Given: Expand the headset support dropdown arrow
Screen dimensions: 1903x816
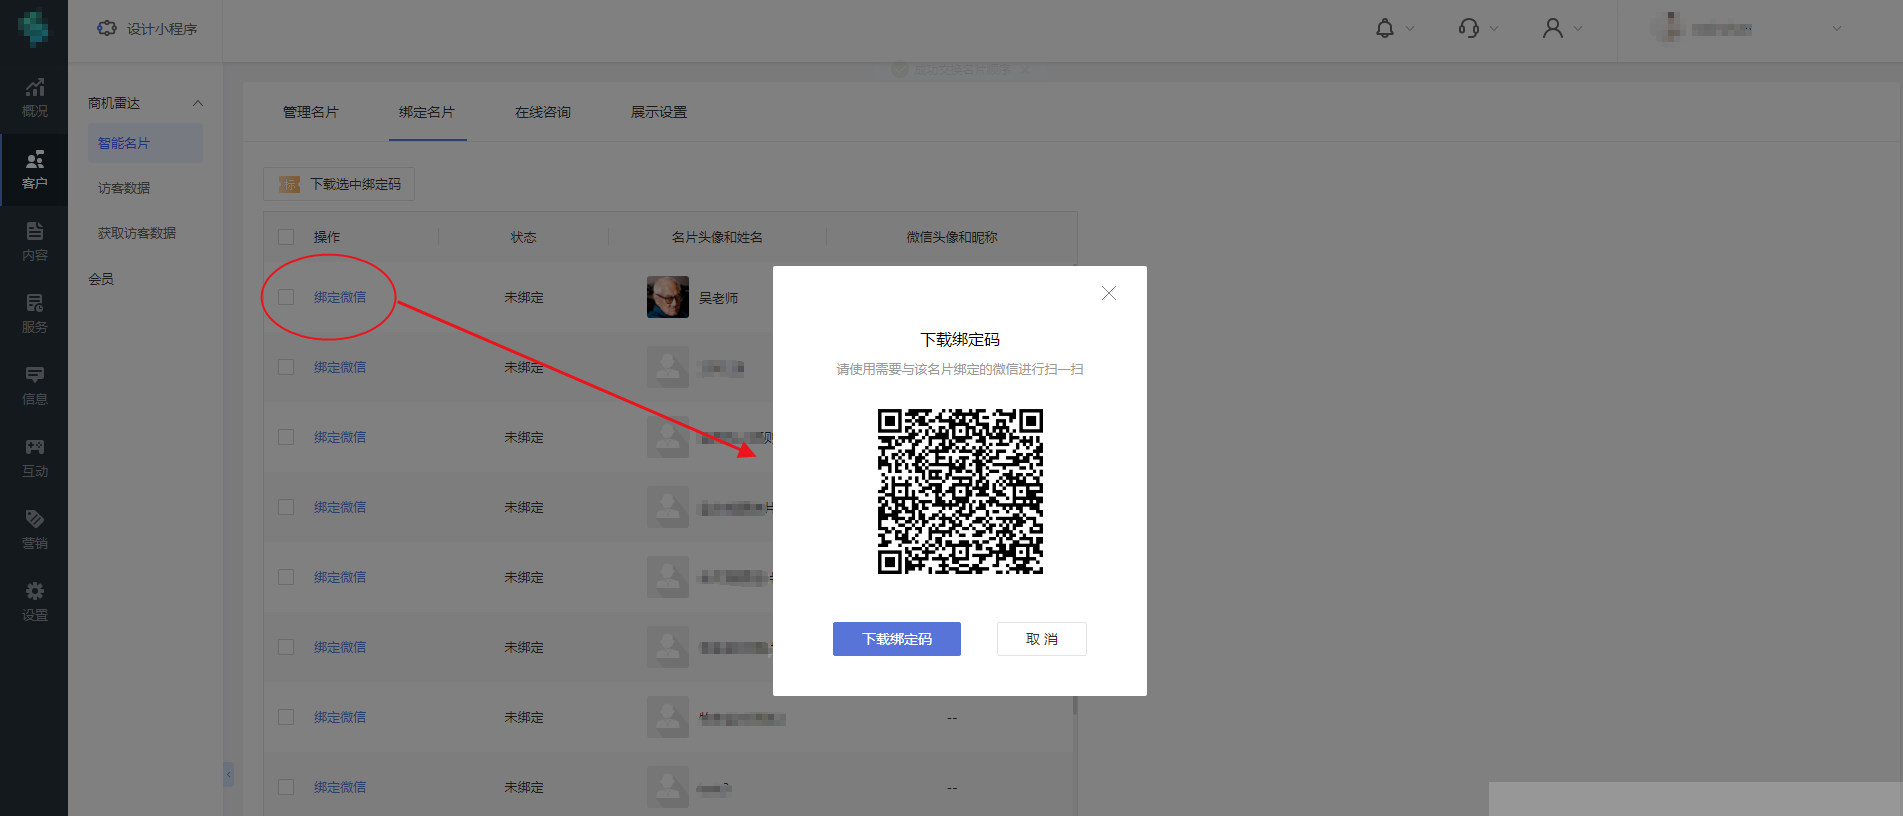Looking at the screenshot, I should [1494, 29].
